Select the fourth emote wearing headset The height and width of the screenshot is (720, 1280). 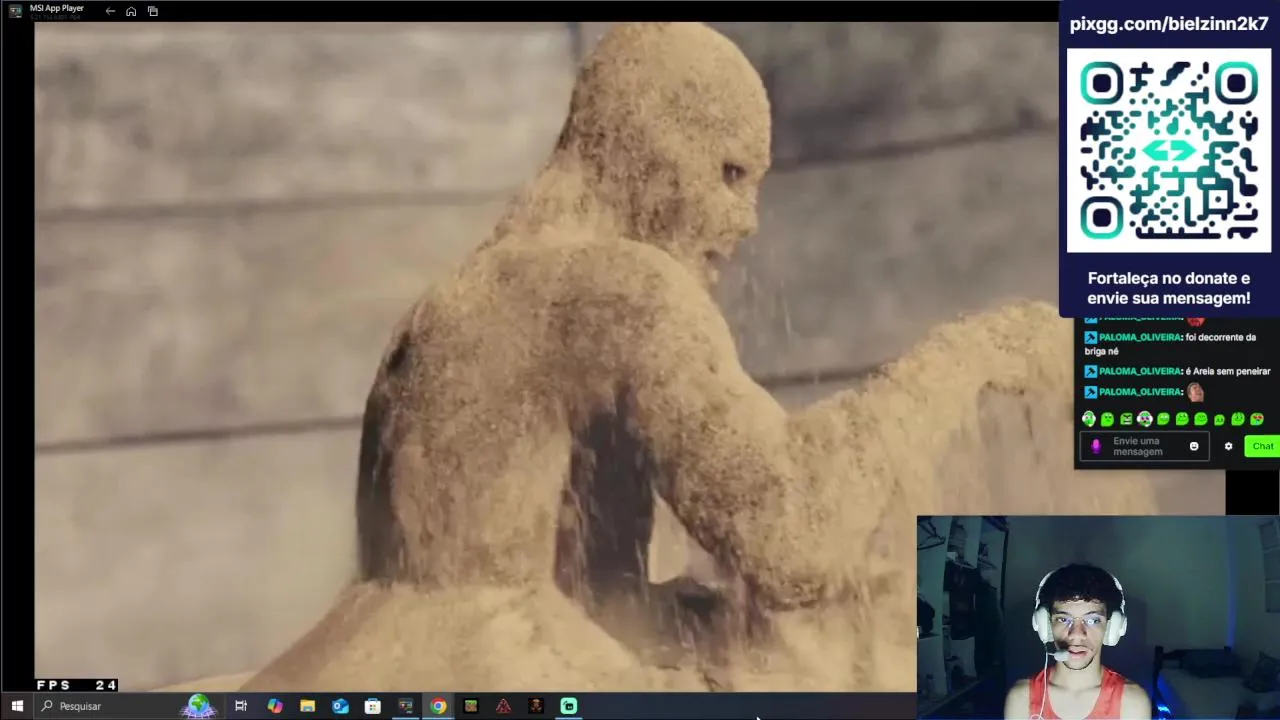click(x=1145, y=419)
